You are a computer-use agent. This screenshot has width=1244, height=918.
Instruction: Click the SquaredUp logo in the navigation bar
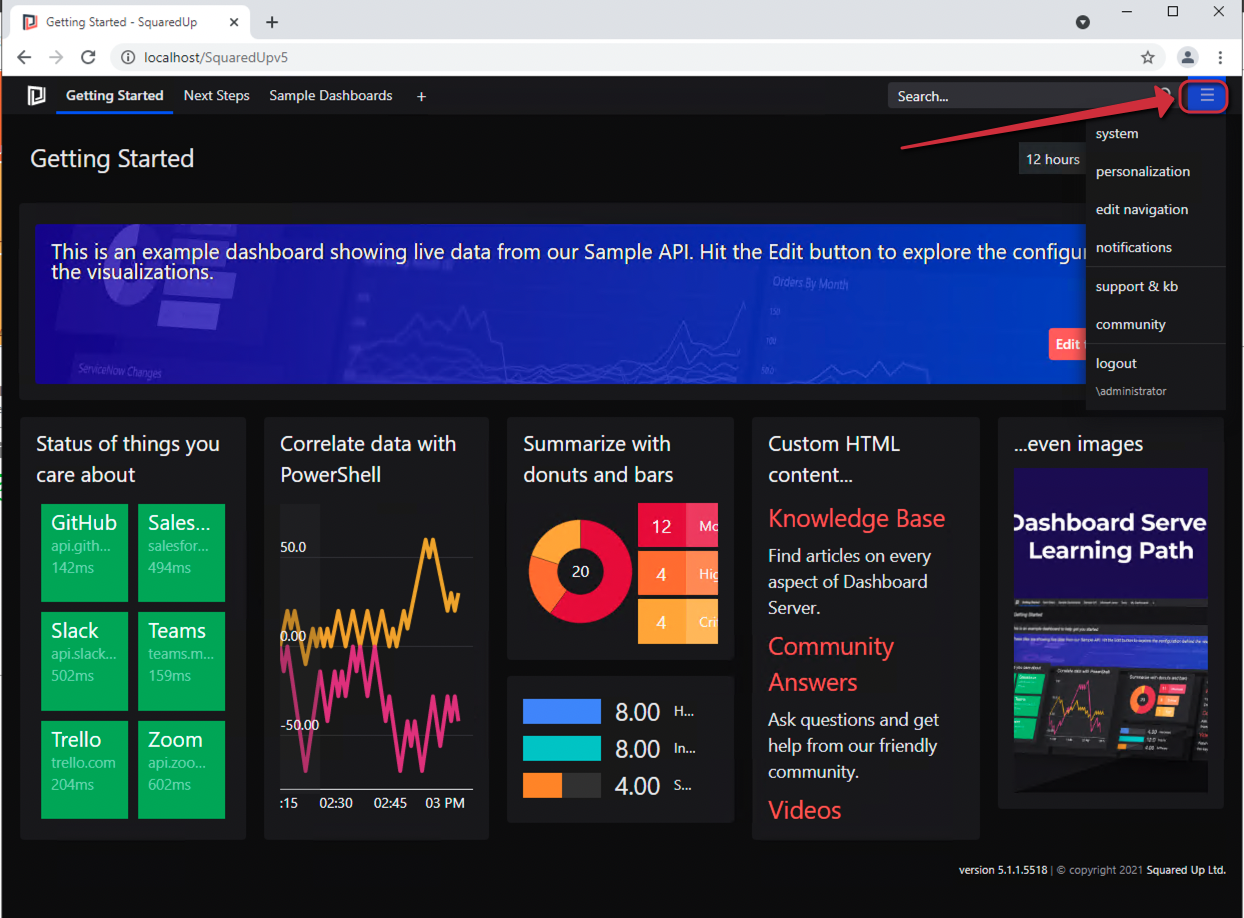[37, 96]
